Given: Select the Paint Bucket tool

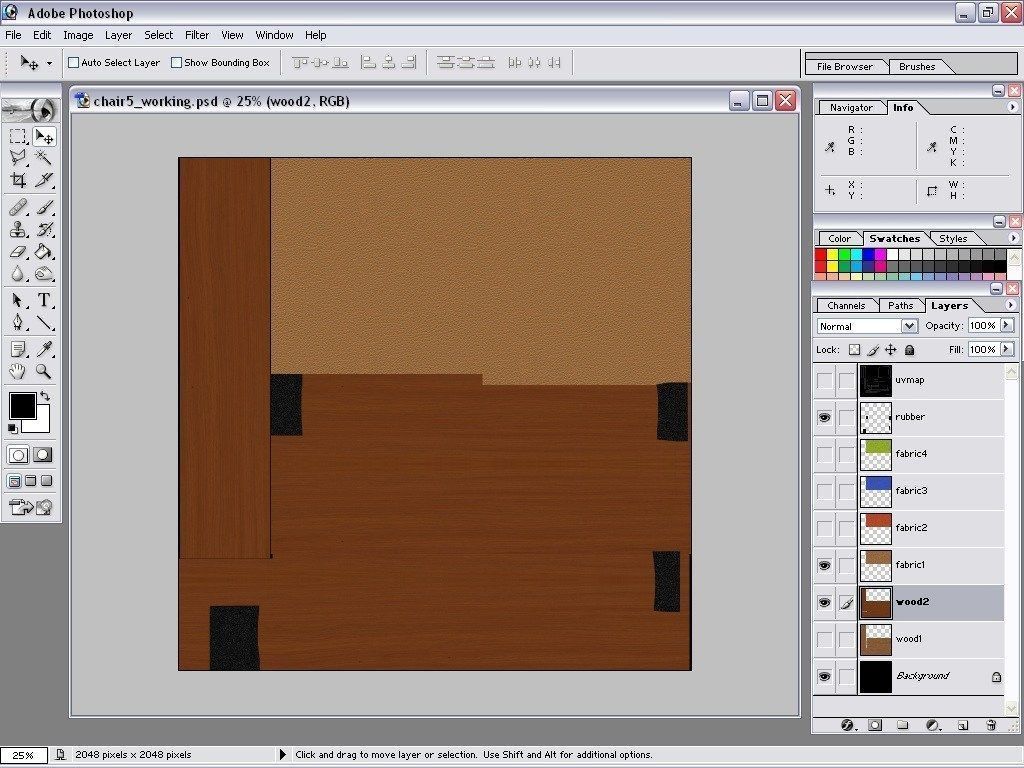Looking at the screenshot, I should 44,251.
